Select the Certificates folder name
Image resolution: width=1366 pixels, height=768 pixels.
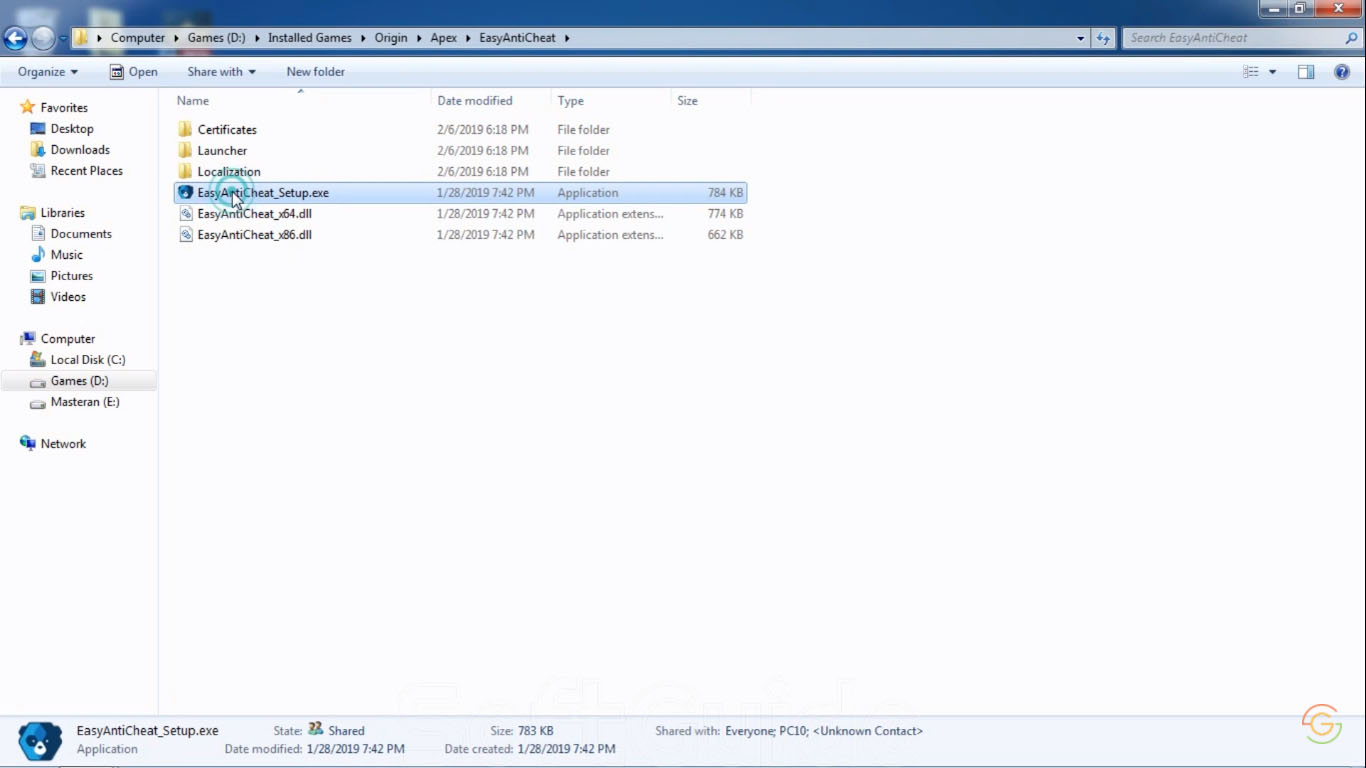tap(227, 130)
